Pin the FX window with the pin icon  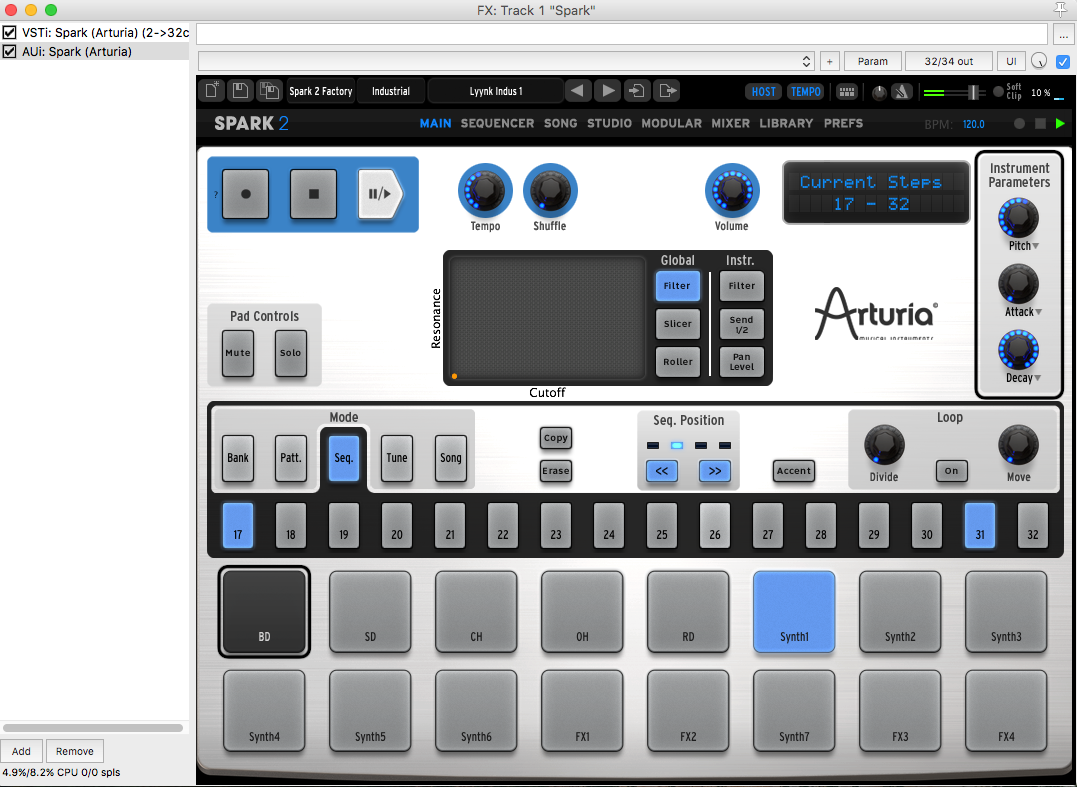point(1060,9)
